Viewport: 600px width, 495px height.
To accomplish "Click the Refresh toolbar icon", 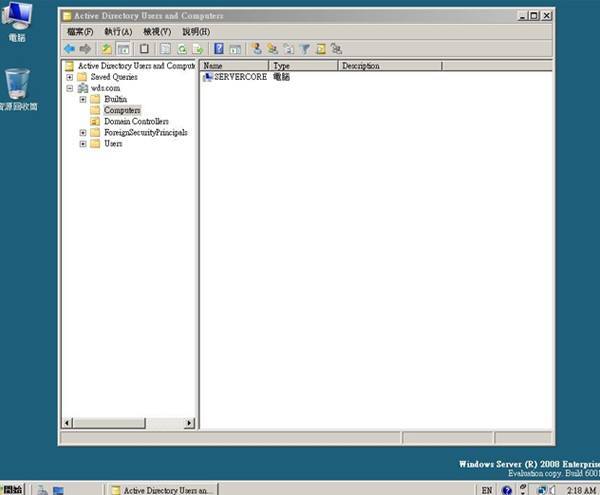I will pos(182,48).
